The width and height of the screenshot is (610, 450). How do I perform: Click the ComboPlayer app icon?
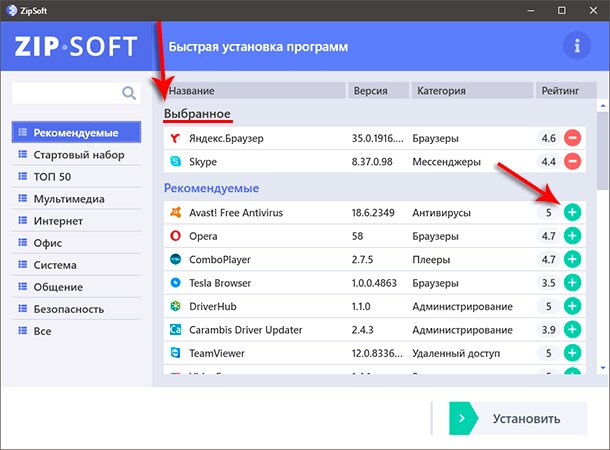coord(175,259)
